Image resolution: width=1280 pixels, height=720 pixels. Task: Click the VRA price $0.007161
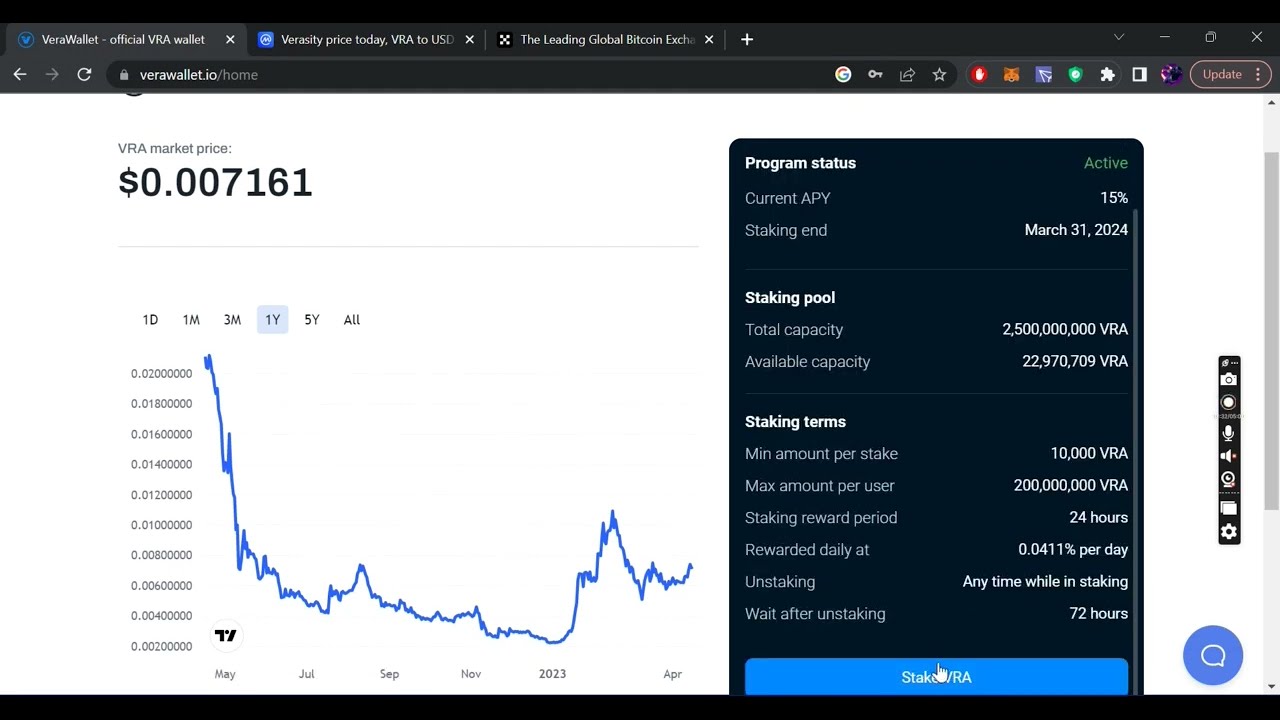click(x=215, y=183)
